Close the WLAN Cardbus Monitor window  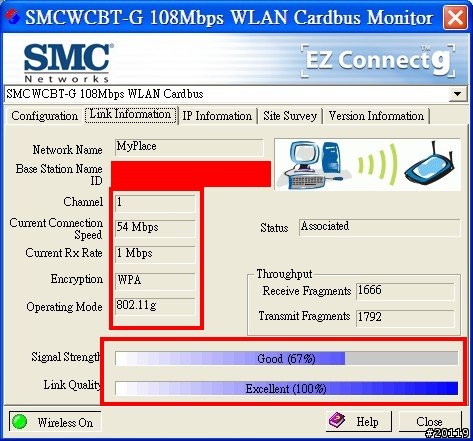455,17
